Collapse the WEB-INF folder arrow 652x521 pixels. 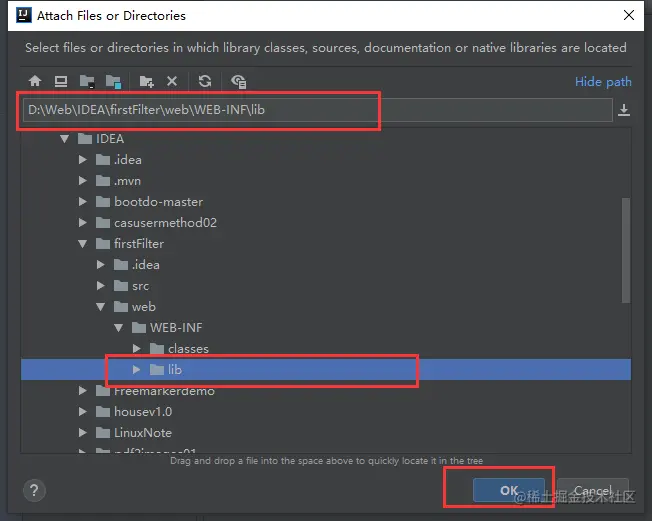pyautogui.click(x=119, y=328)
